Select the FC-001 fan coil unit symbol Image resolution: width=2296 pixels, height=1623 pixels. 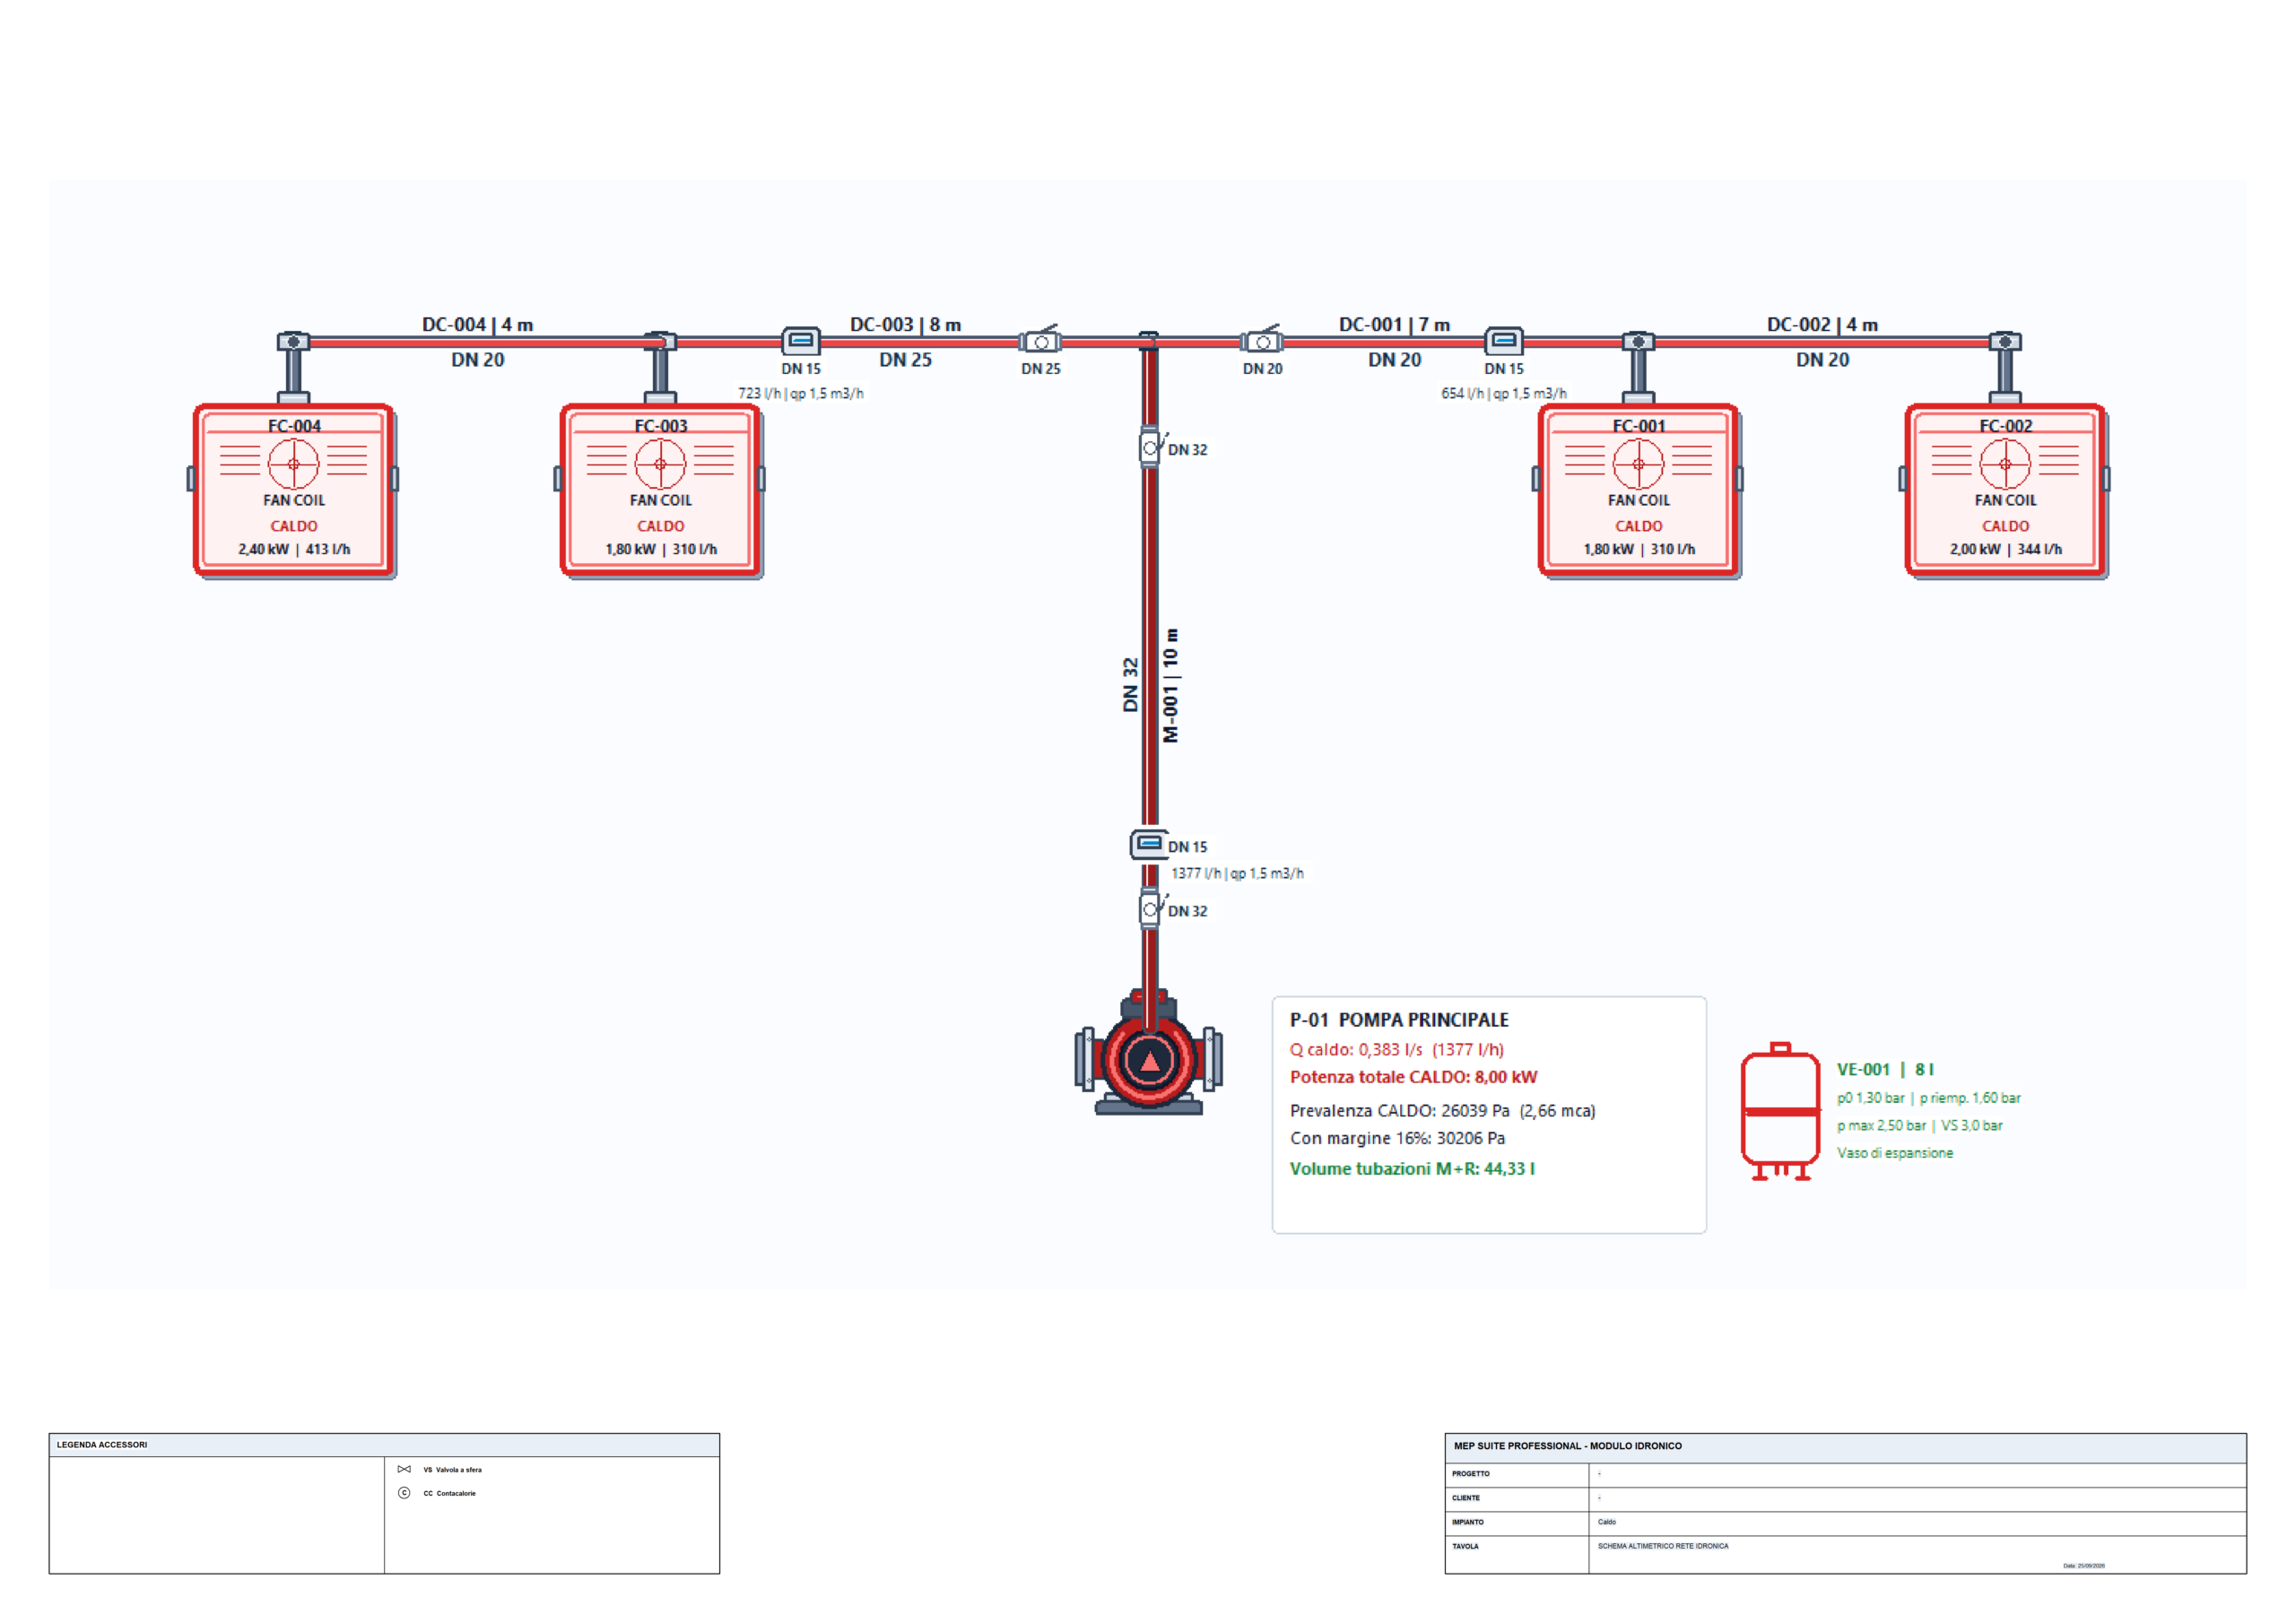[1638, 490]
